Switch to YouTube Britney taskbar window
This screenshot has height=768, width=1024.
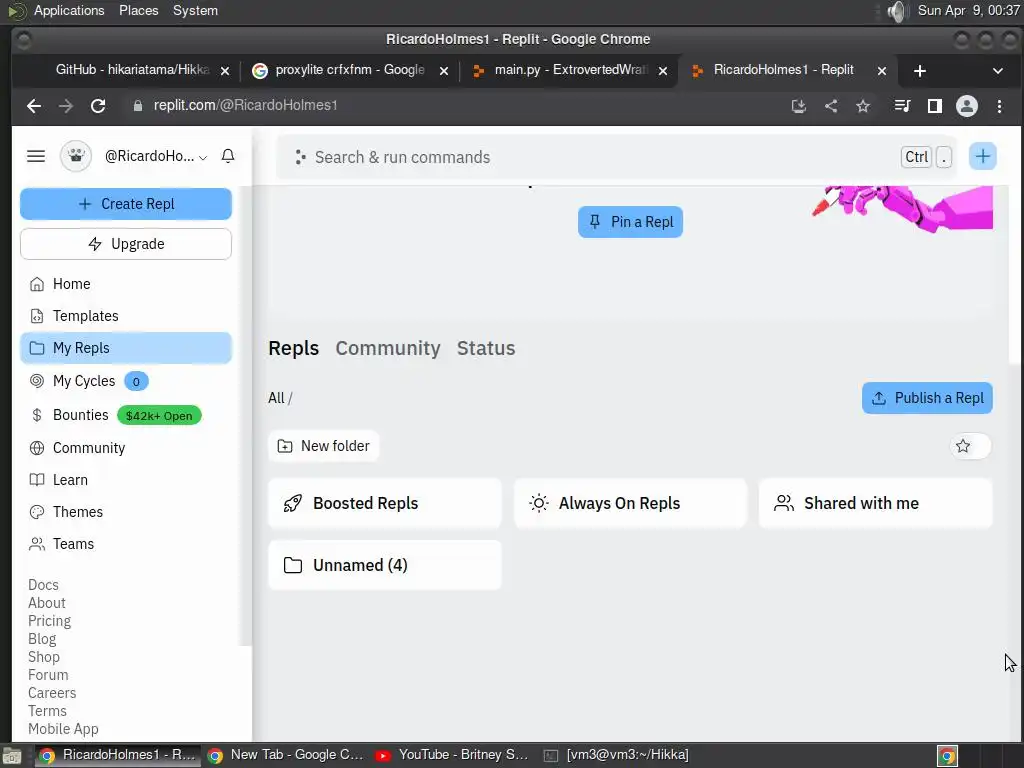coord(452,755)
